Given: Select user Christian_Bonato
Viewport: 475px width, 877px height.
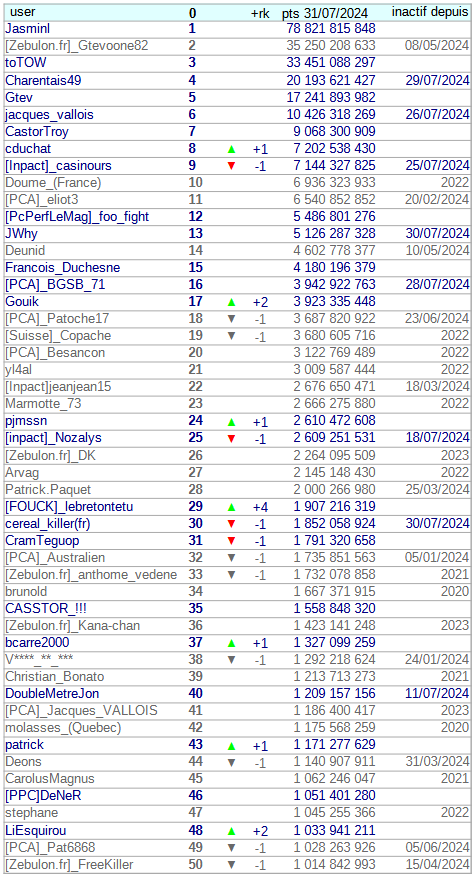Looking at the screenshot, I should point(54,677).
